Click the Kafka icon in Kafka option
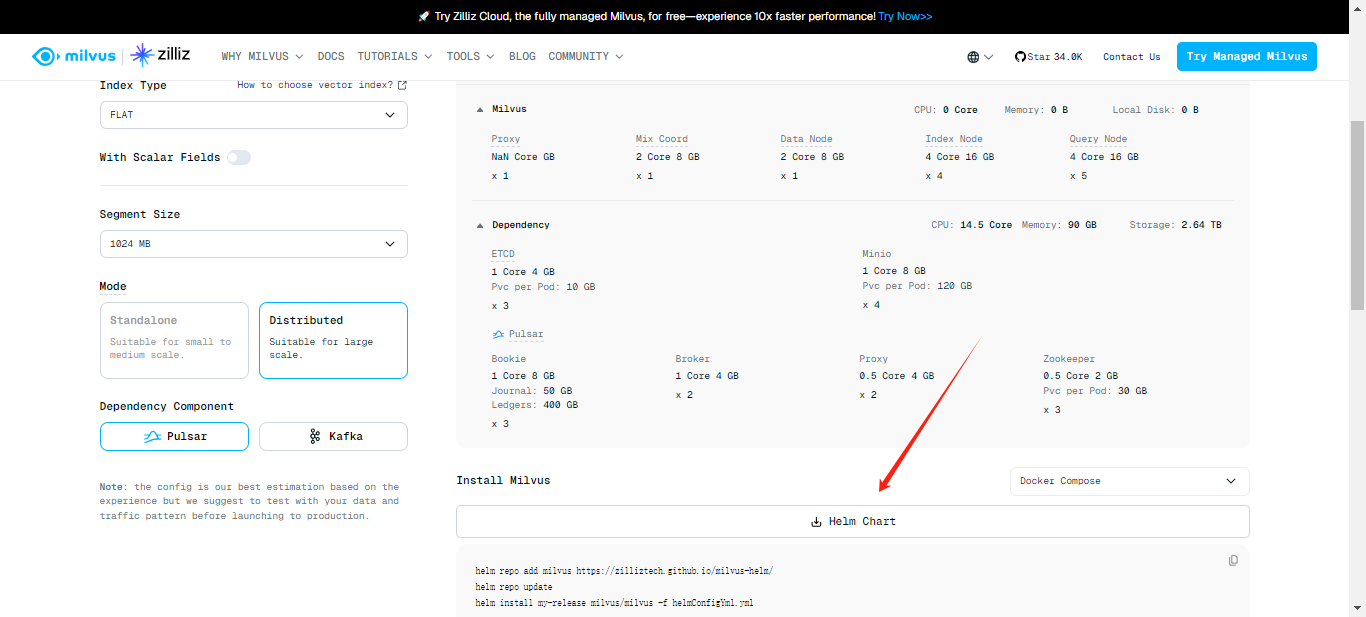 point(315,437)
